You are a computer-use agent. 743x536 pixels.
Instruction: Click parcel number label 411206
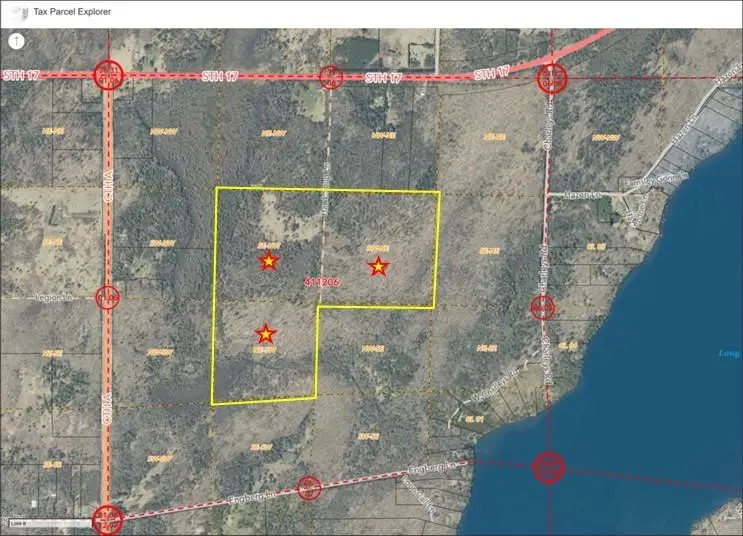(322, 283)
